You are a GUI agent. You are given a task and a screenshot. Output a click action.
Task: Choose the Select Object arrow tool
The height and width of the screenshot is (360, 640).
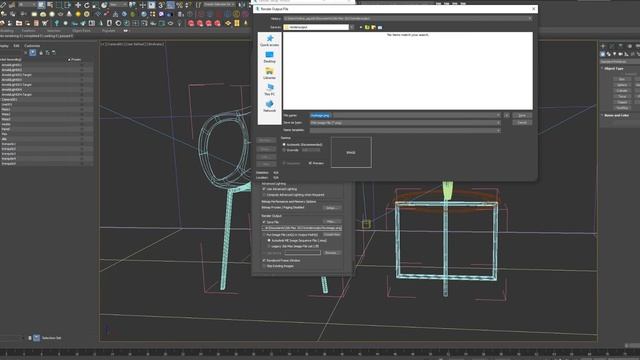[41, 5]
